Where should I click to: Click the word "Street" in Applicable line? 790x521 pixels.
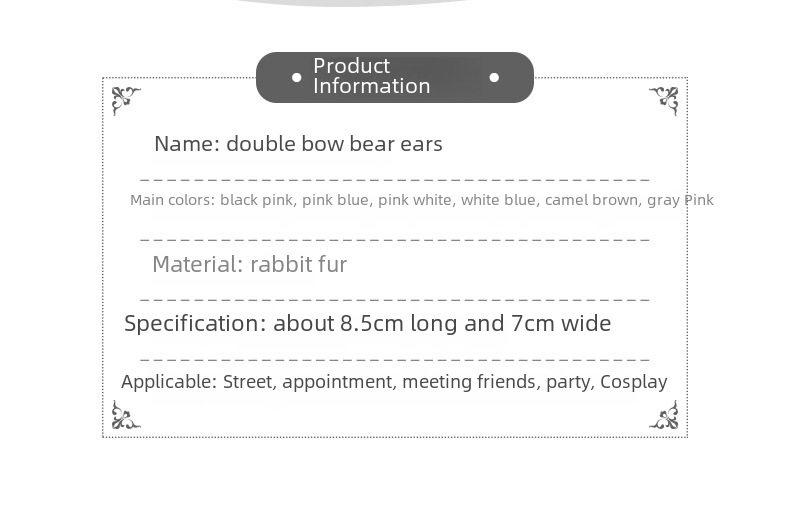pos(247,382)
